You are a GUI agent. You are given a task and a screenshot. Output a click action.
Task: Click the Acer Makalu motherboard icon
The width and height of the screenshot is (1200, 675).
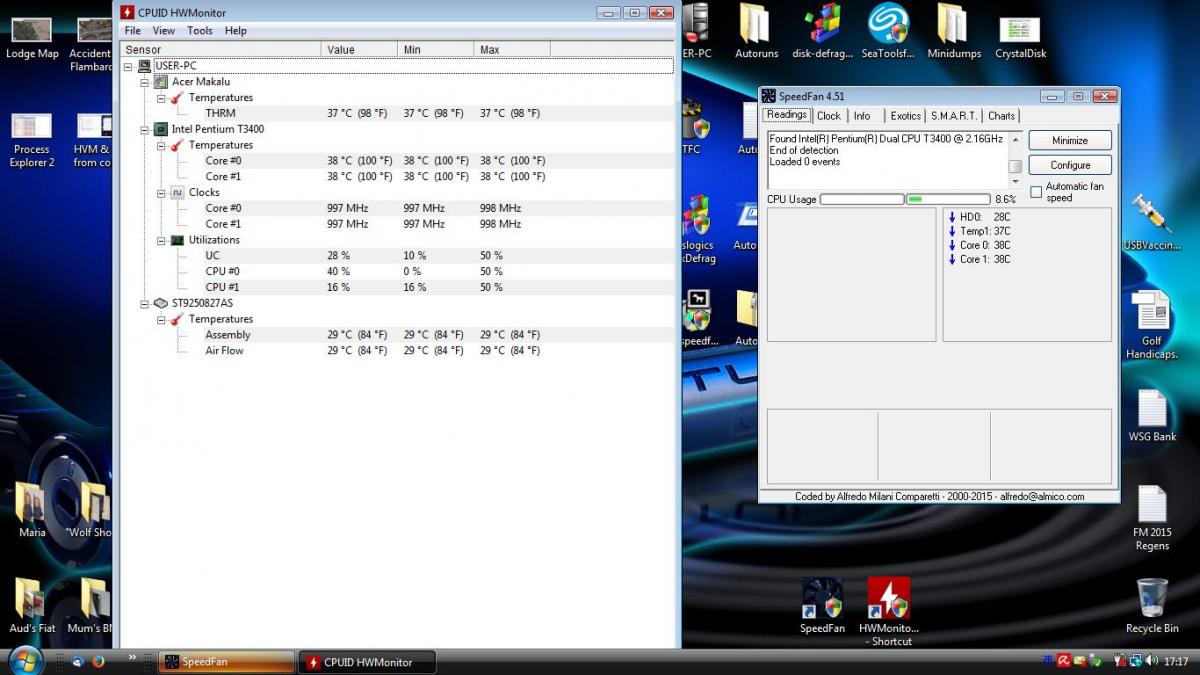(x=161, y=82)
